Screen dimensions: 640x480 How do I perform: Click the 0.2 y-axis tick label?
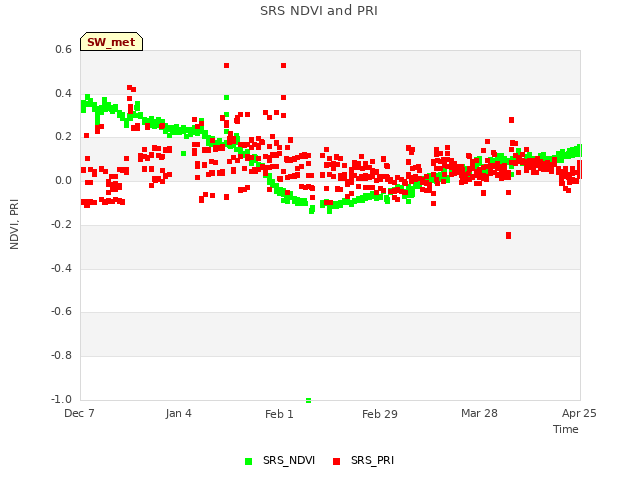pyautogui.click(x=63, y=137)
